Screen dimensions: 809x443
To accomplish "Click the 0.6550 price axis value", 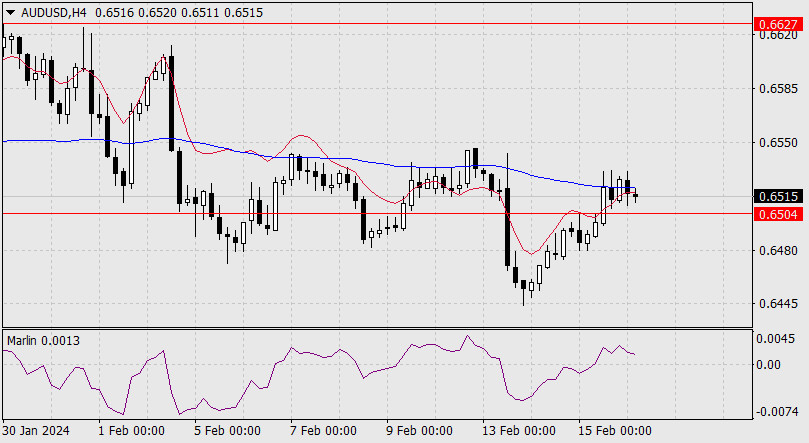I will 779,143.
